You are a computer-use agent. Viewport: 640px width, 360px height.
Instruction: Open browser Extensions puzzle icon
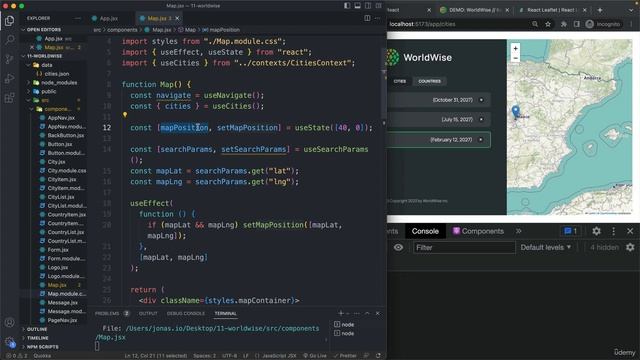coord(564,24)
